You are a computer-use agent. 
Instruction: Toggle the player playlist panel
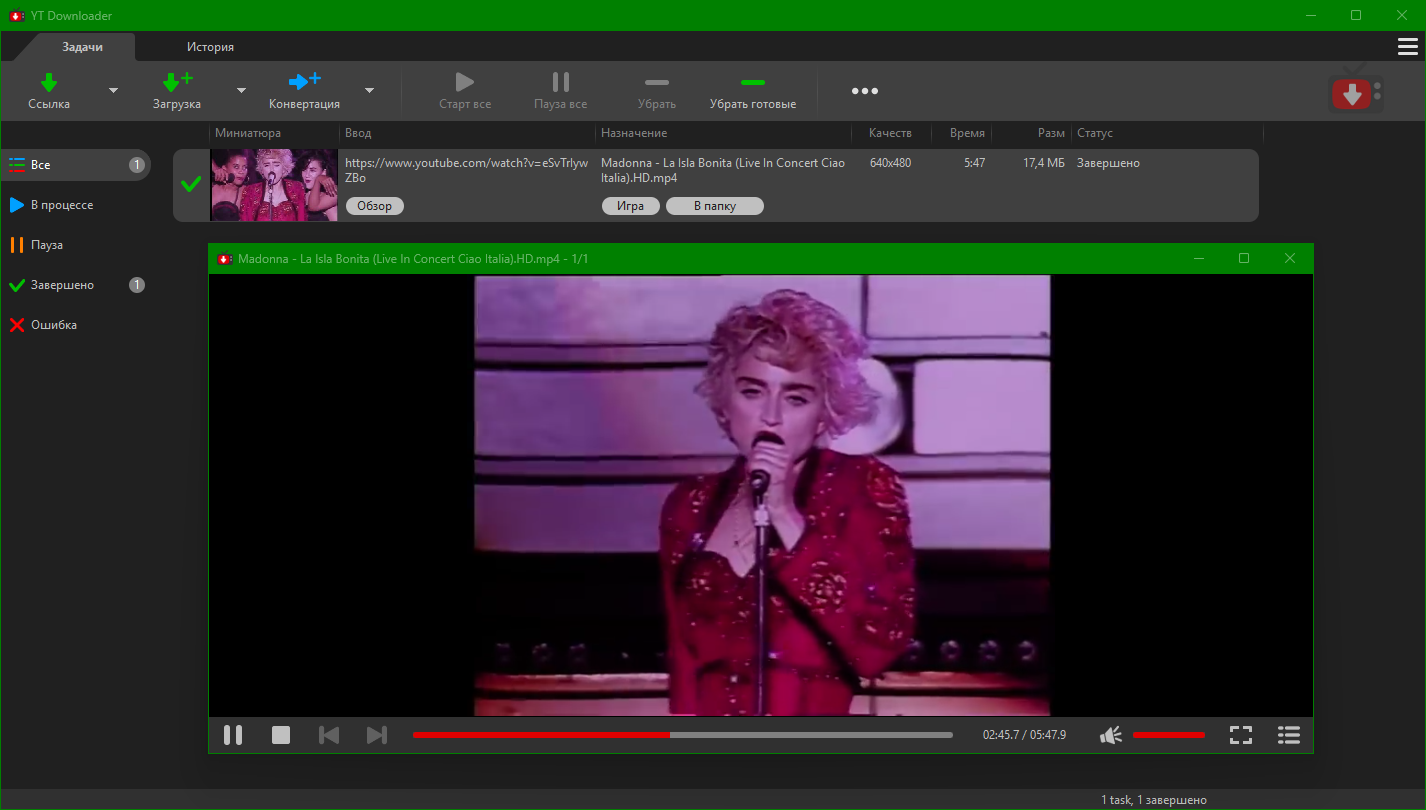[x=1289, y=735]
